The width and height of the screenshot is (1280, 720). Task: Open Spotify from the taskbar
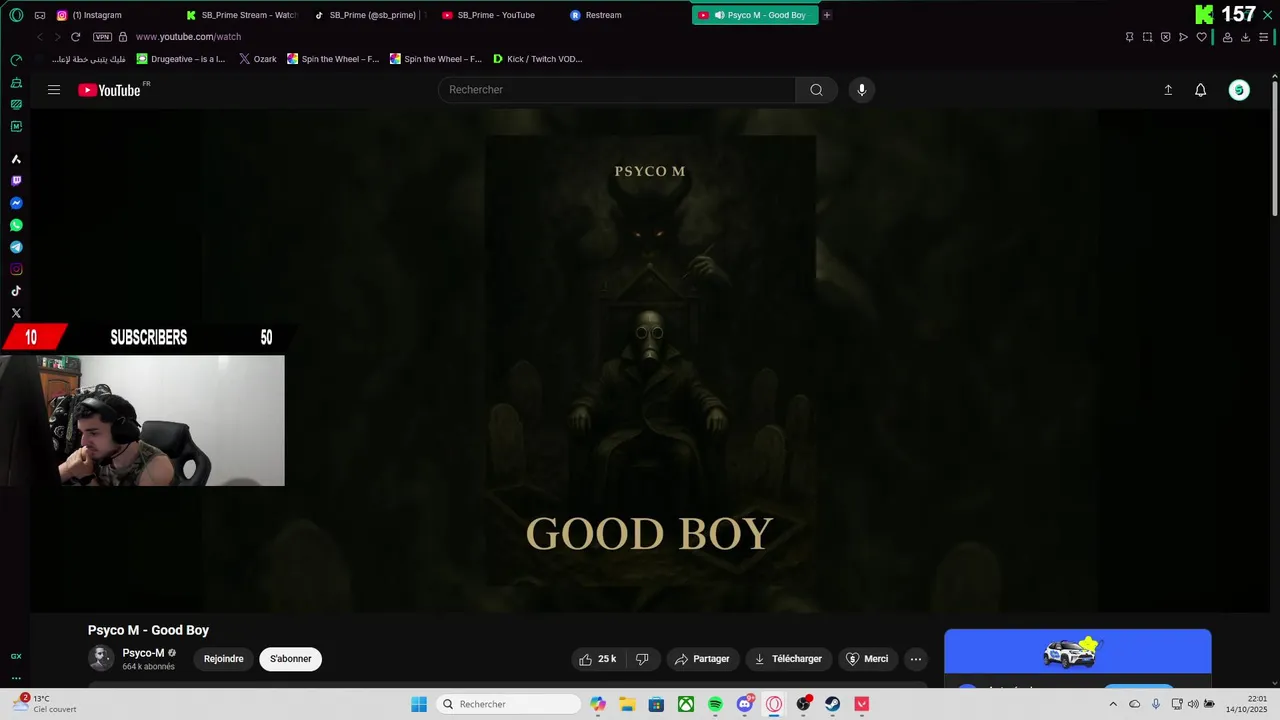716,704
